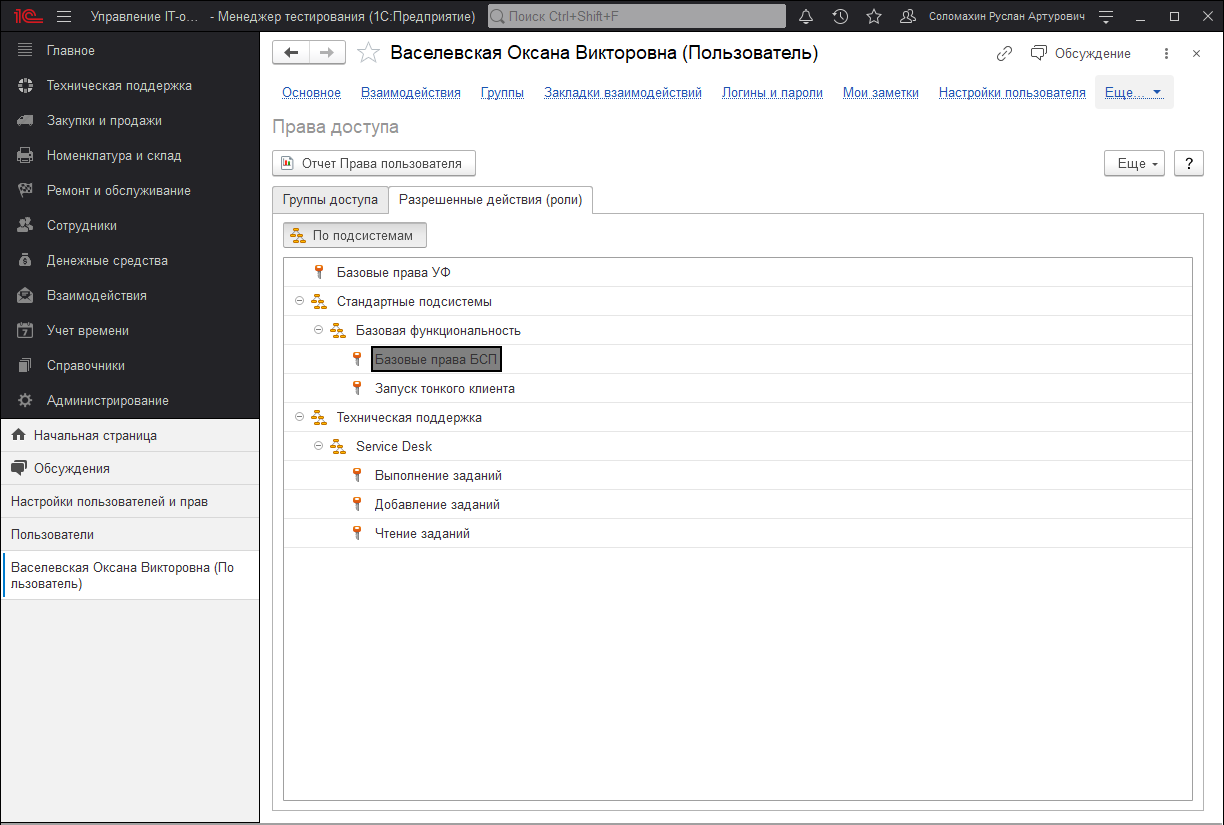Collapse the Service Desk node
The height and width of the screenshot is (825, 1224).
point(319,446)
